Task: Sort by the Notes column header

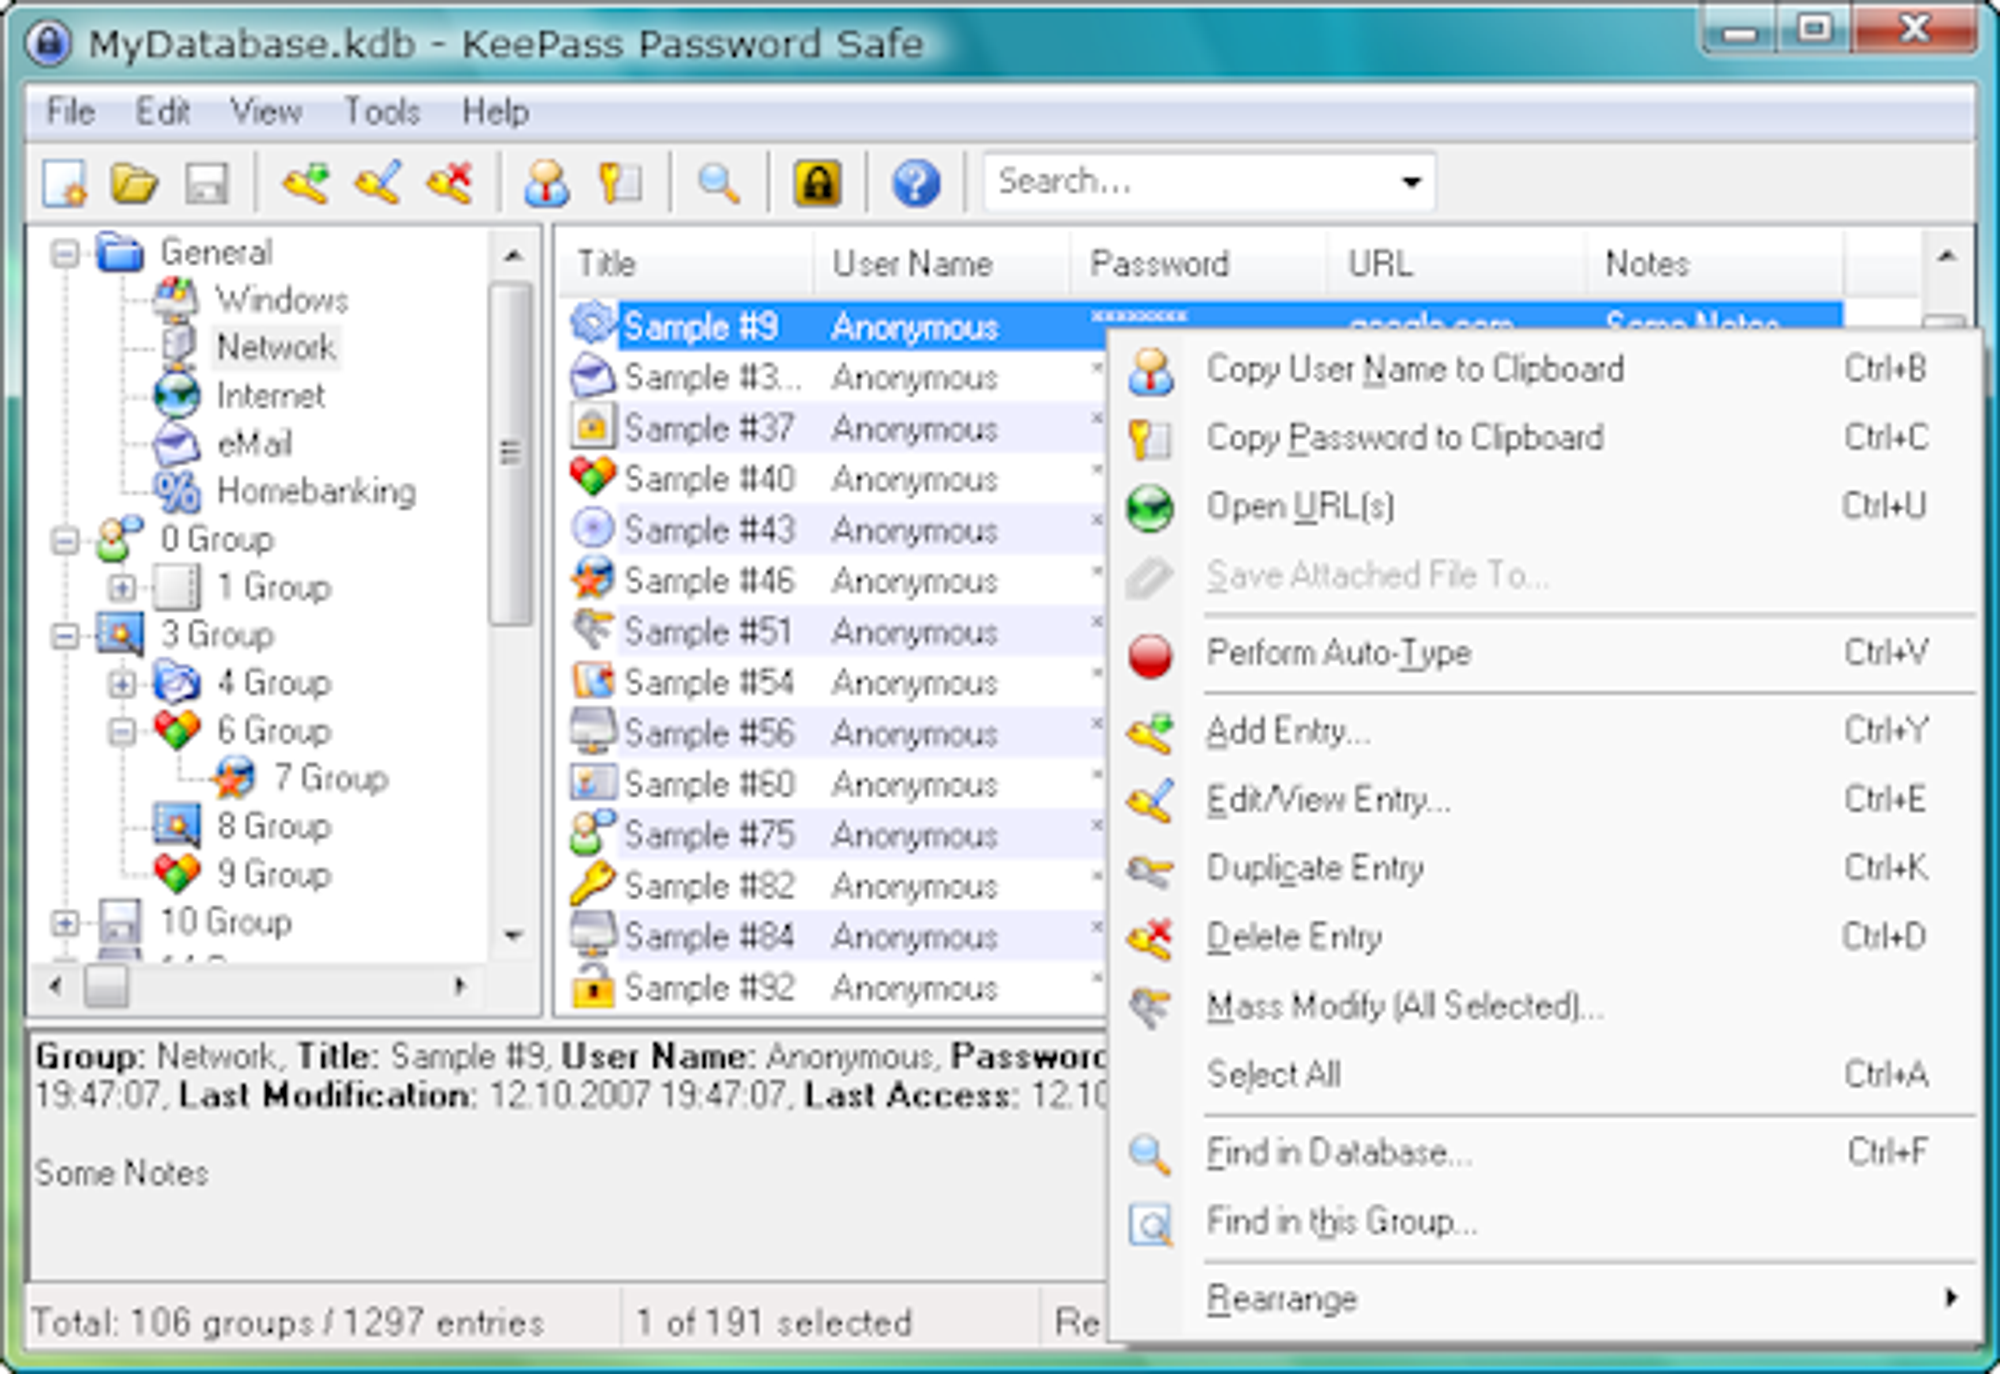Action: pos(1714,263)
